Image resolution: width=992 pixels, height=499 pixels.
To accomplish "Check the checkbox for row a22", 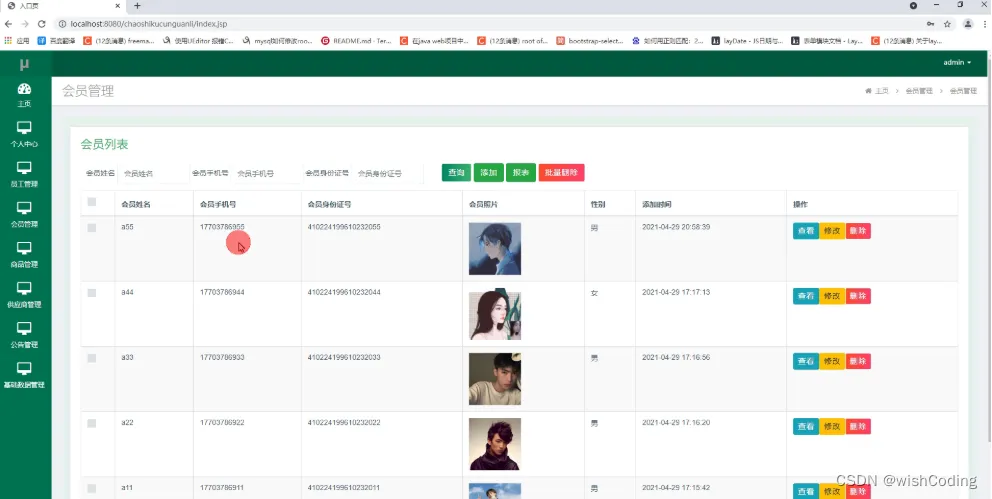I will [x=92, y=423].
